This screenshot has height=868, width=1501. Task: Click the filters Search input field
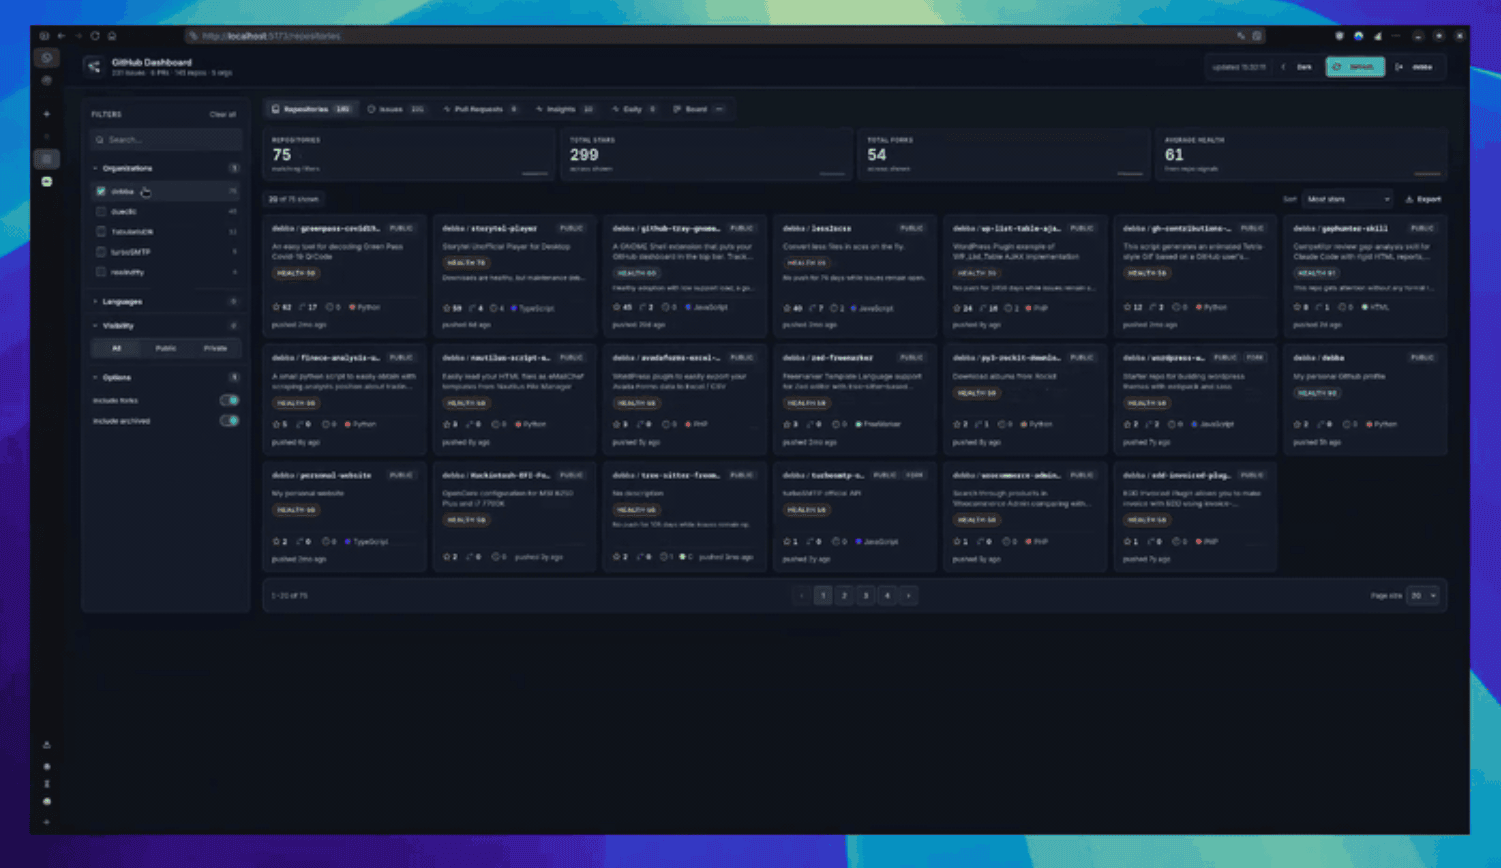tap(166, 140)
